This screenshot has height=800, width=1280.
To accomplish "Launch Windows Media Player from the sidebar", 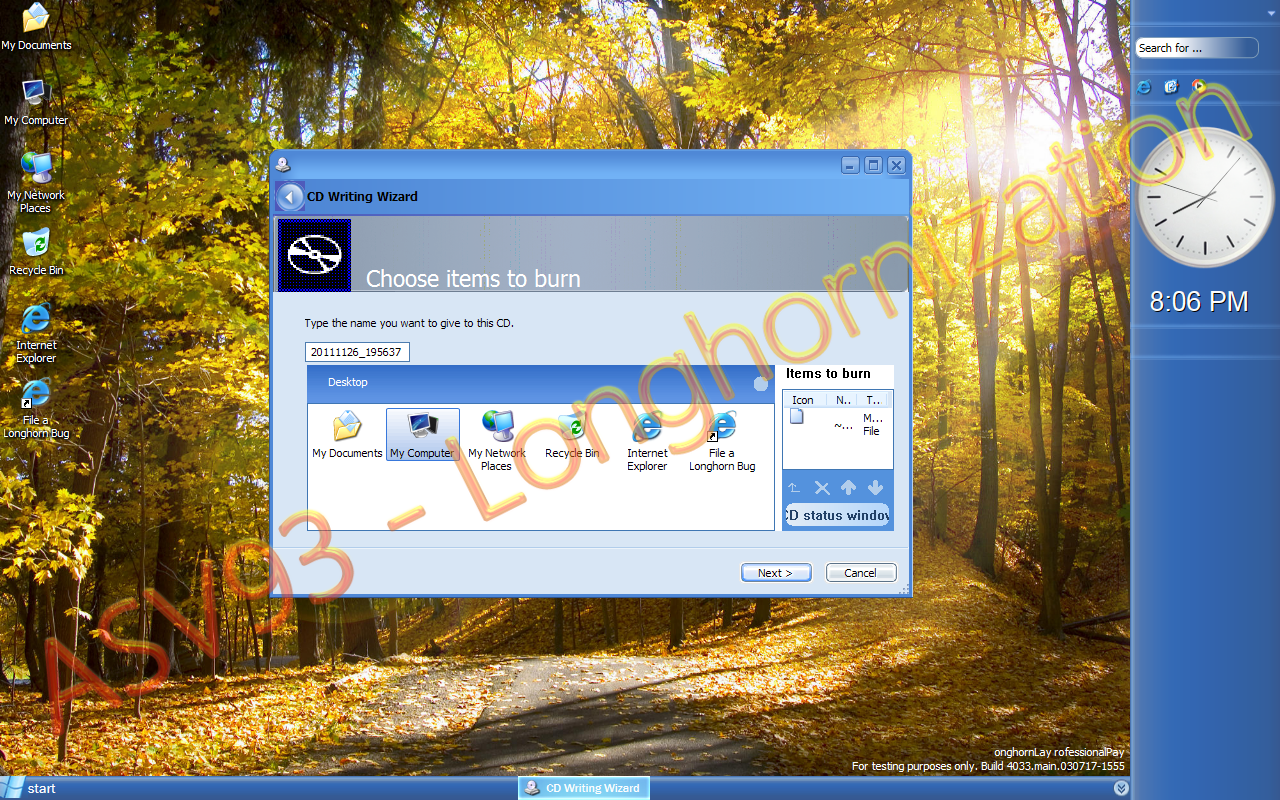I will click(x=1198, y=87).
